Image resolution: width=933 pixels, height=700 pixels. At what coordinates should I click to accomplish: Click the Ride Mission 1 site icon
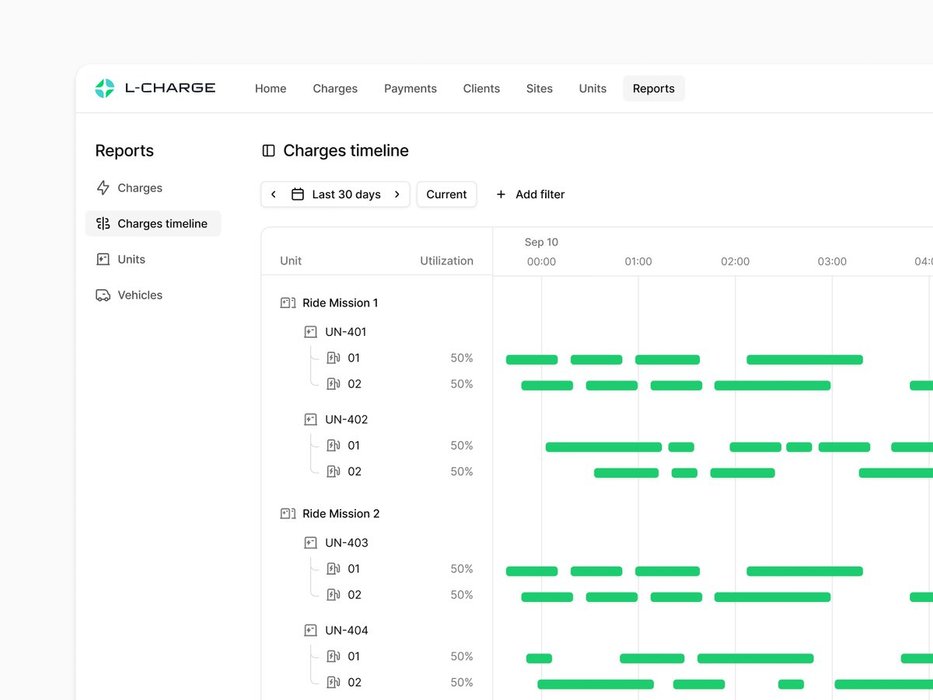(288, 303)
